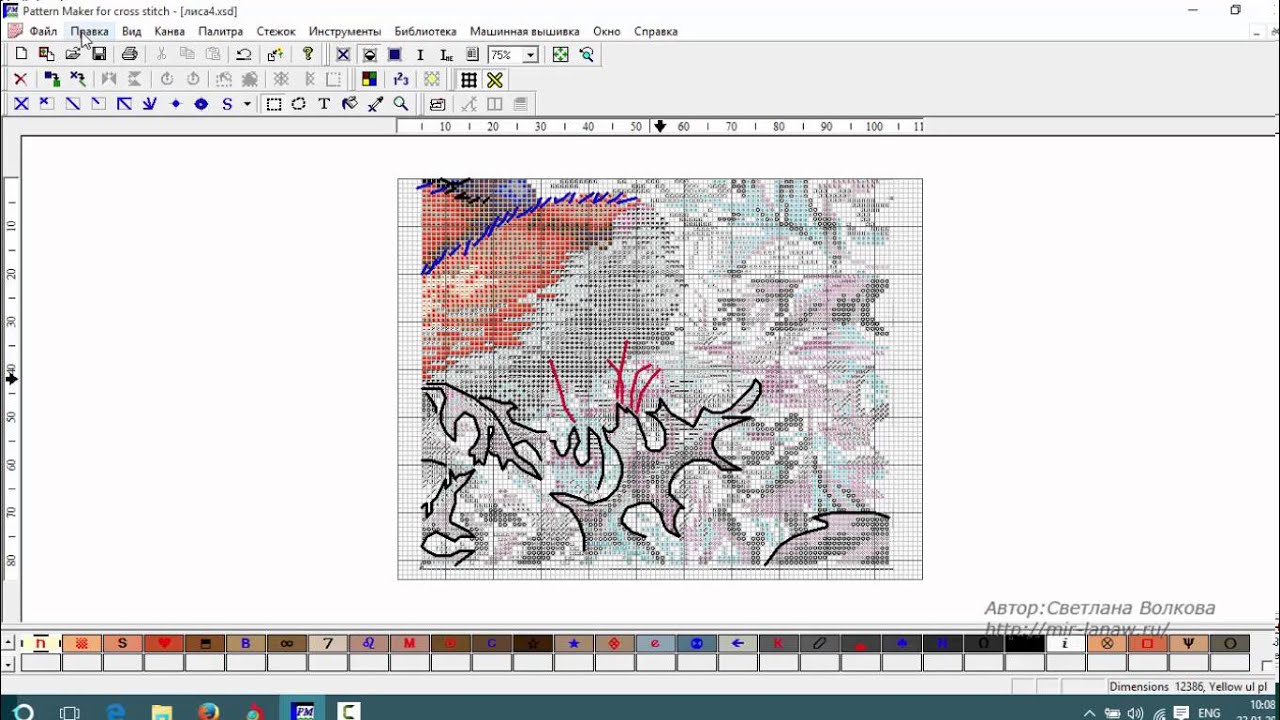Select red heart palette color
The image size is (1280, 720).
tap(164, 643)
